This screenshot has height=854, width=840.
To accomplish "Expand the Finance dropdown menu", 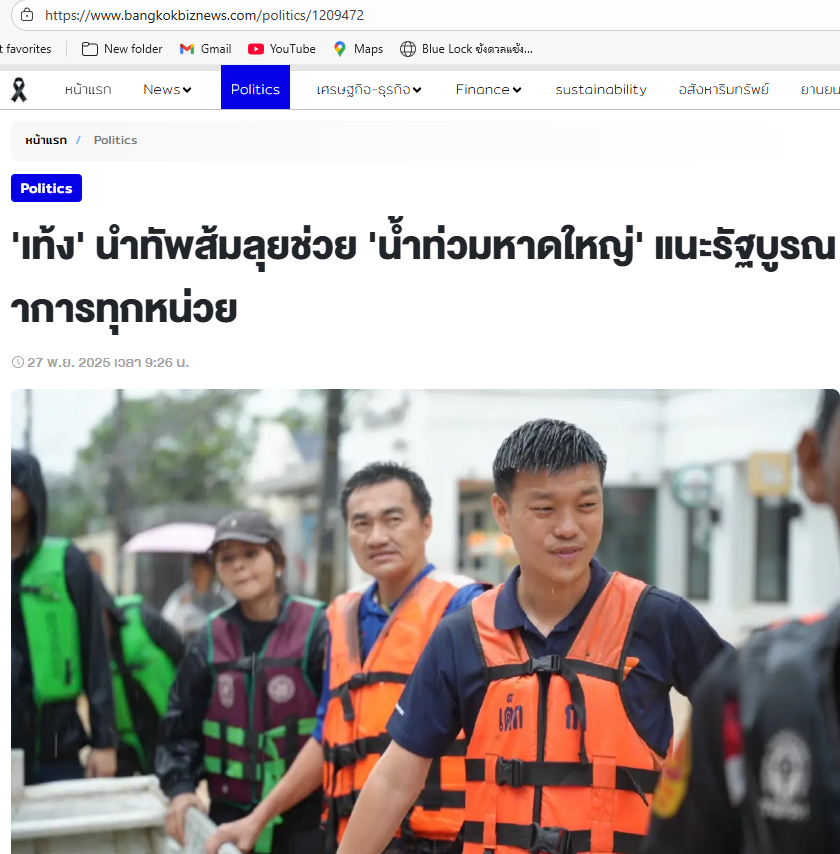I will [x=488, y=89].
